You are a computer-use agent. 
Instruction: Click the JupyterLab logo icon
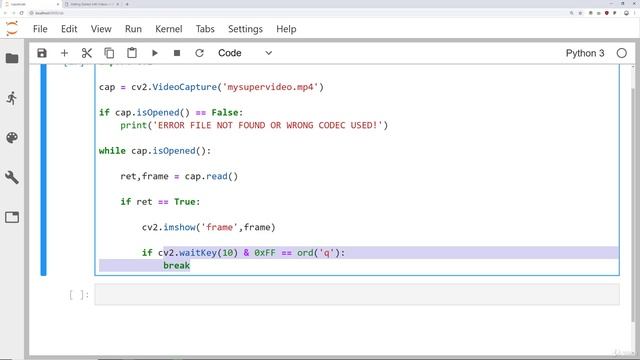click(x=12, y=29)
